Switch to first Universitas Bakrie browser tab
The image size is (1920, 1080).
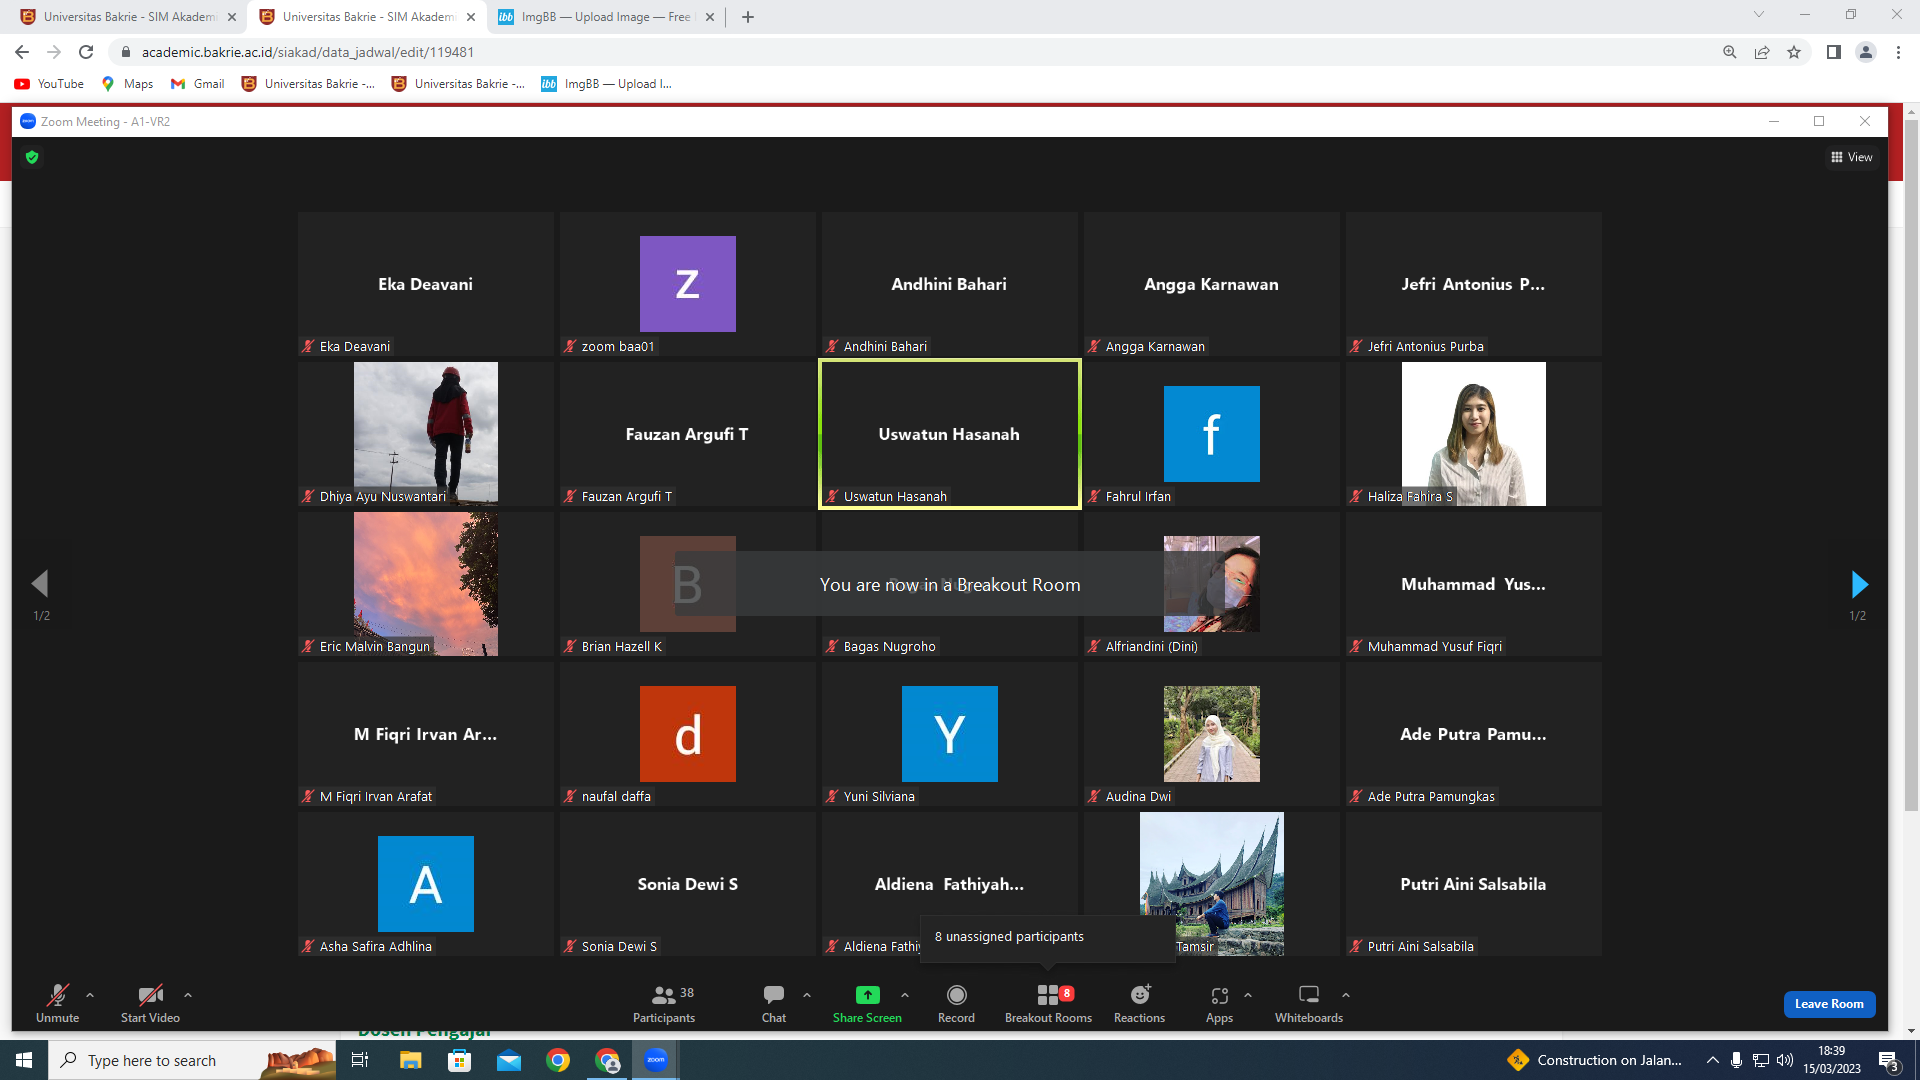click(127, 17)
